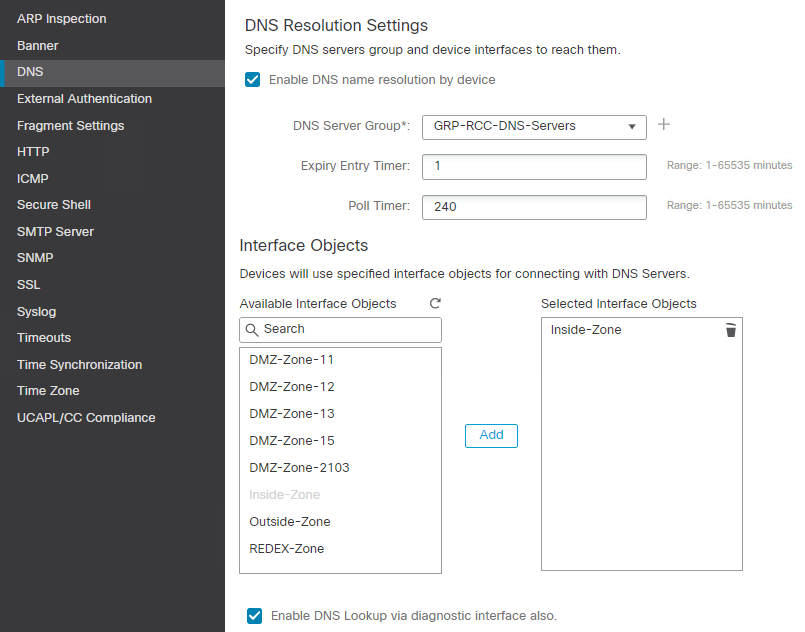Click the Expiry Entry Timer field
The width and height of the screenshot is (805, 632).
[534, 167]
